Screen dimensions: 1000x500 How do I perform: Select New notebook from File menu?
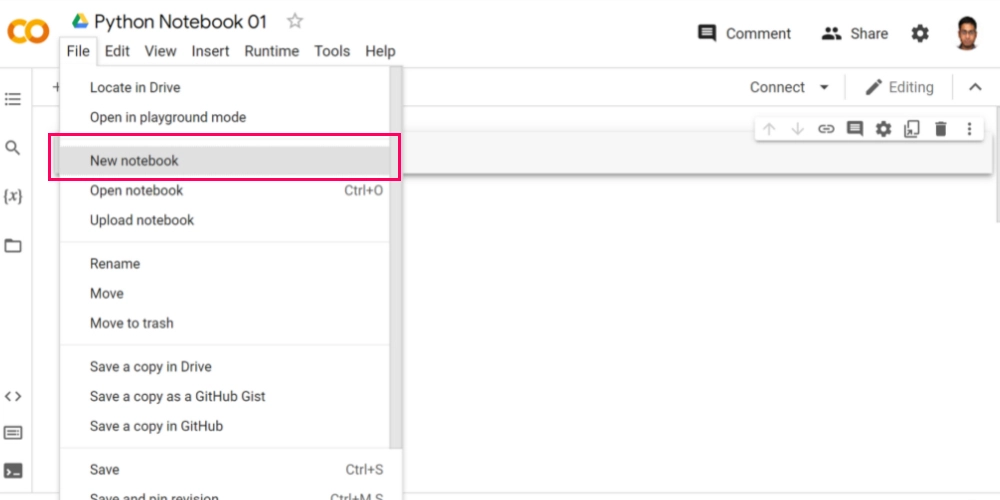coord(134,160)
